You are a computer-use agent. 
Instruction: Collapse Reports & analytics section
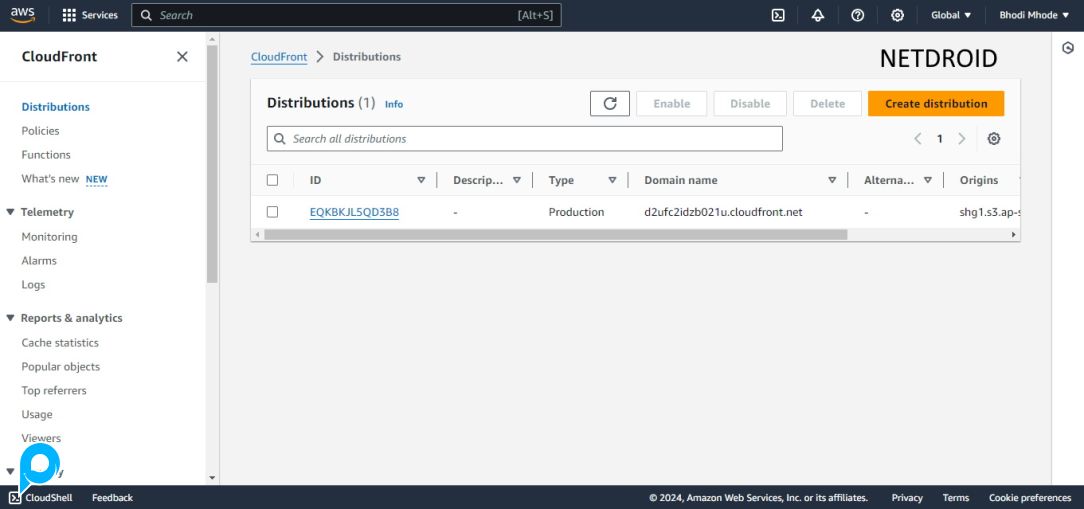[10, 318]
